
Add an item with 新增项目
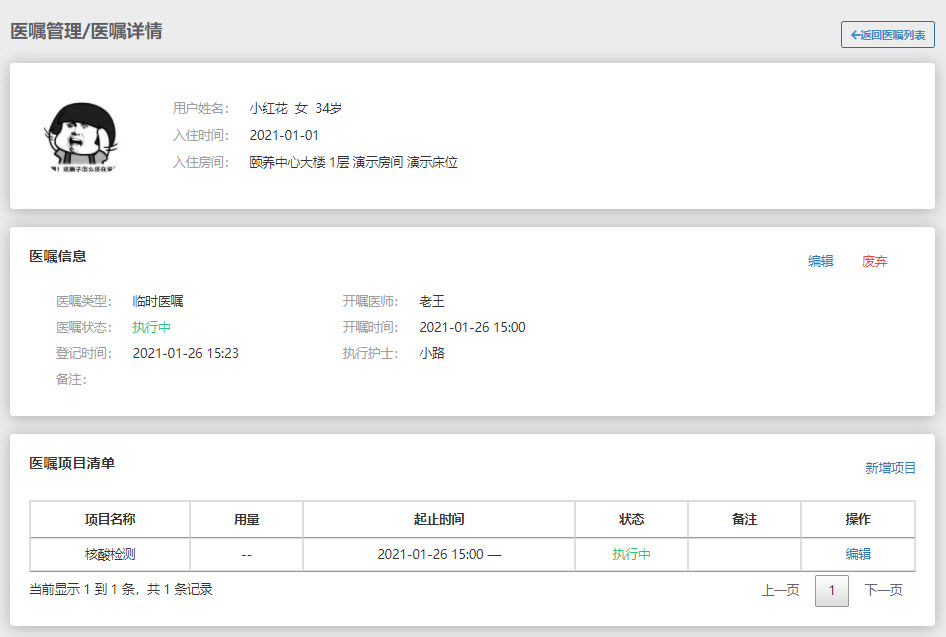tap(891, 468)
